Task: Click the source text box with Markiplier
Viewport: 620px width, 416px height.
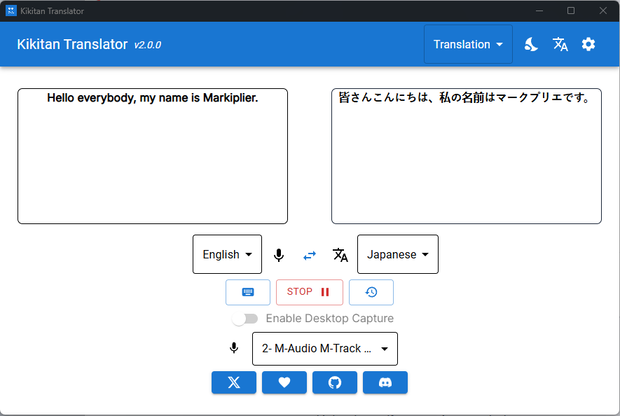Action: [153, 156]
